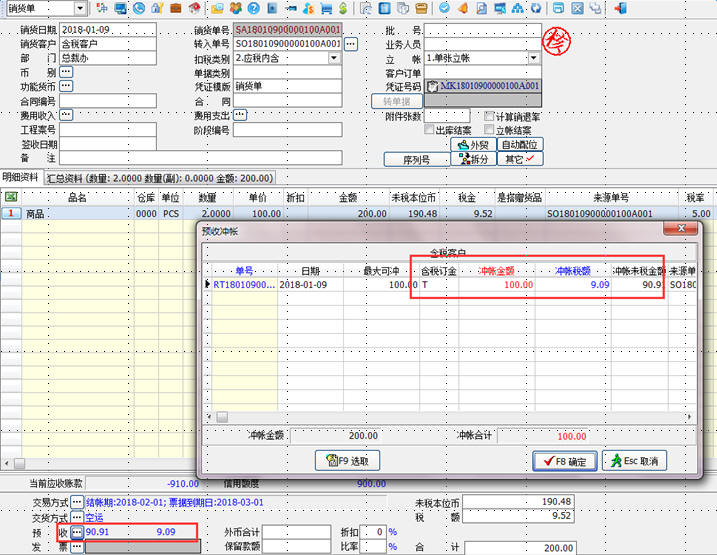Click the F8 确定 button

[565, 461]
